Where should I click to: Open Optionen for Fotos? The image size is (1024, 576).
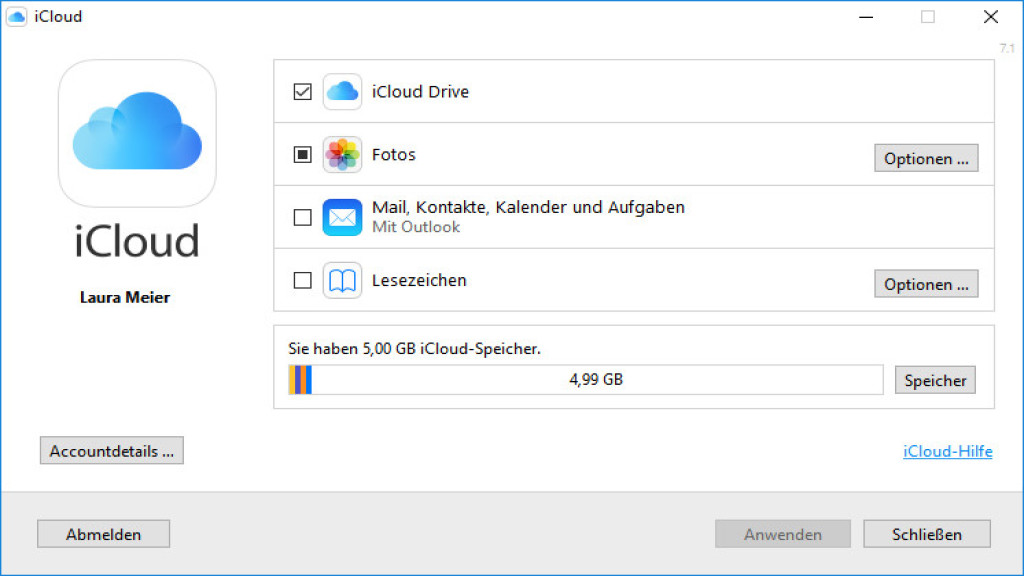[926, 157]
